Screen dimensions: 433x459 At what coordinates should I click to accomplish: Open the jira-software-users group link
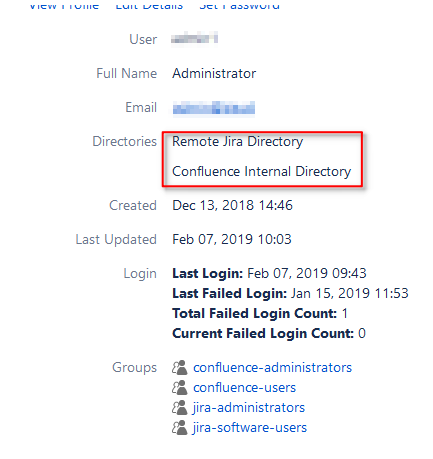tap(250, 428)
